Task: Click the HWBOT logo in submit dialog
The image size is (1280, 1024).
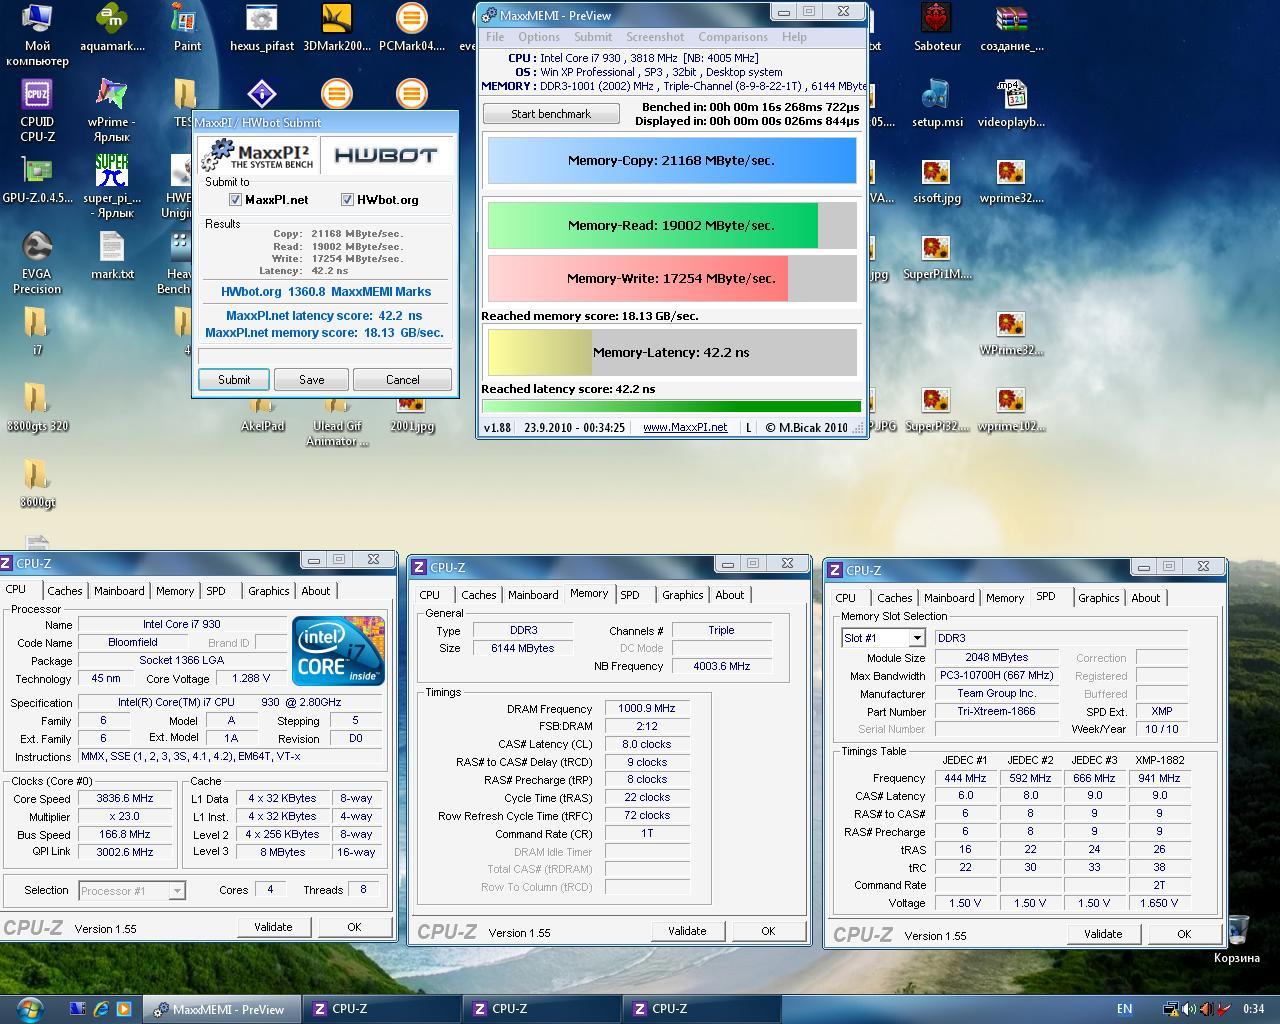Action: tap(385, 155)
